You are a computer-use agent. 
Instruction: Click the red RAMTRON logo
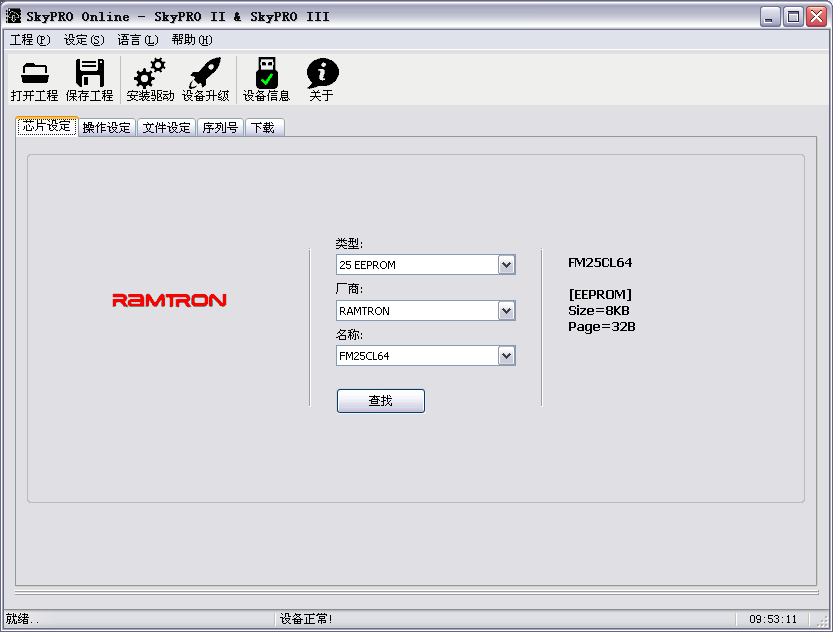pos(169,301)
